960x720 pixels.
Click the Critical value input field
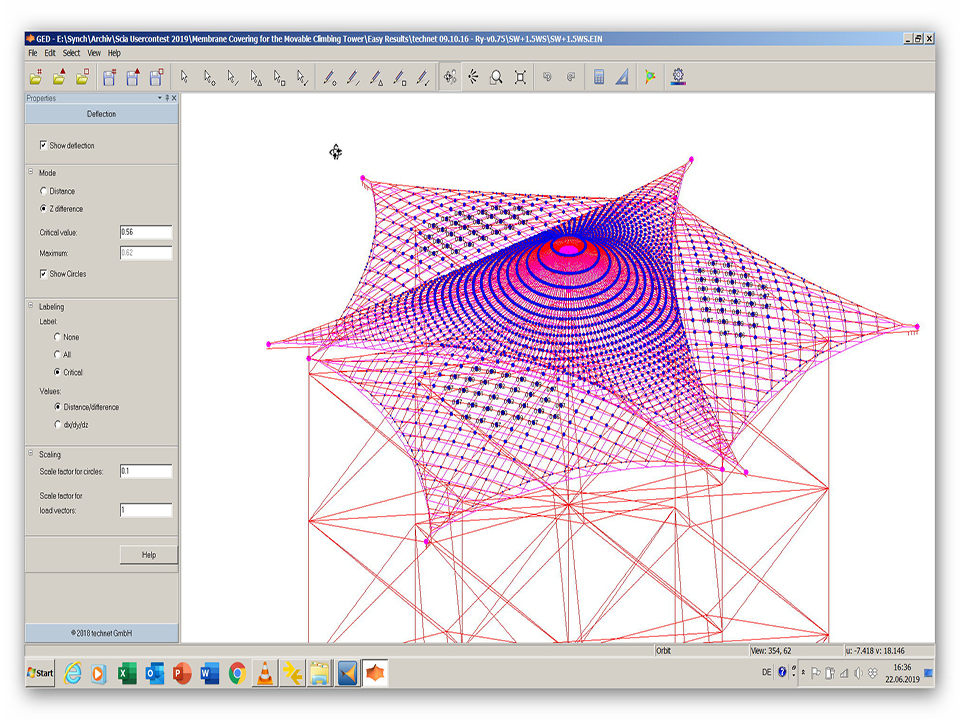click(146, 232)
